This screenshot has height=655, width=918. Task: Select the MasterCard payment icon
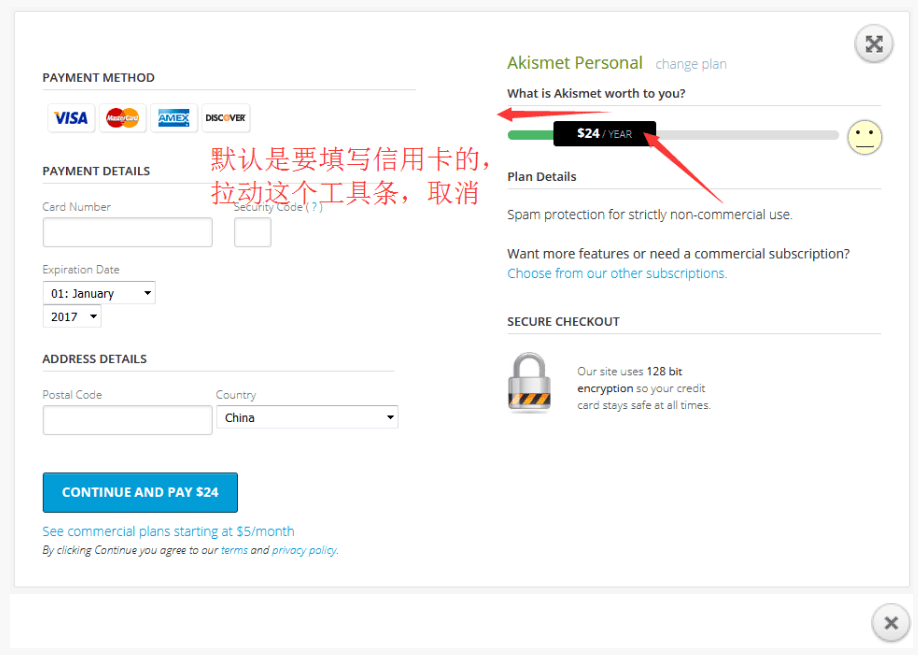point(123,118)
